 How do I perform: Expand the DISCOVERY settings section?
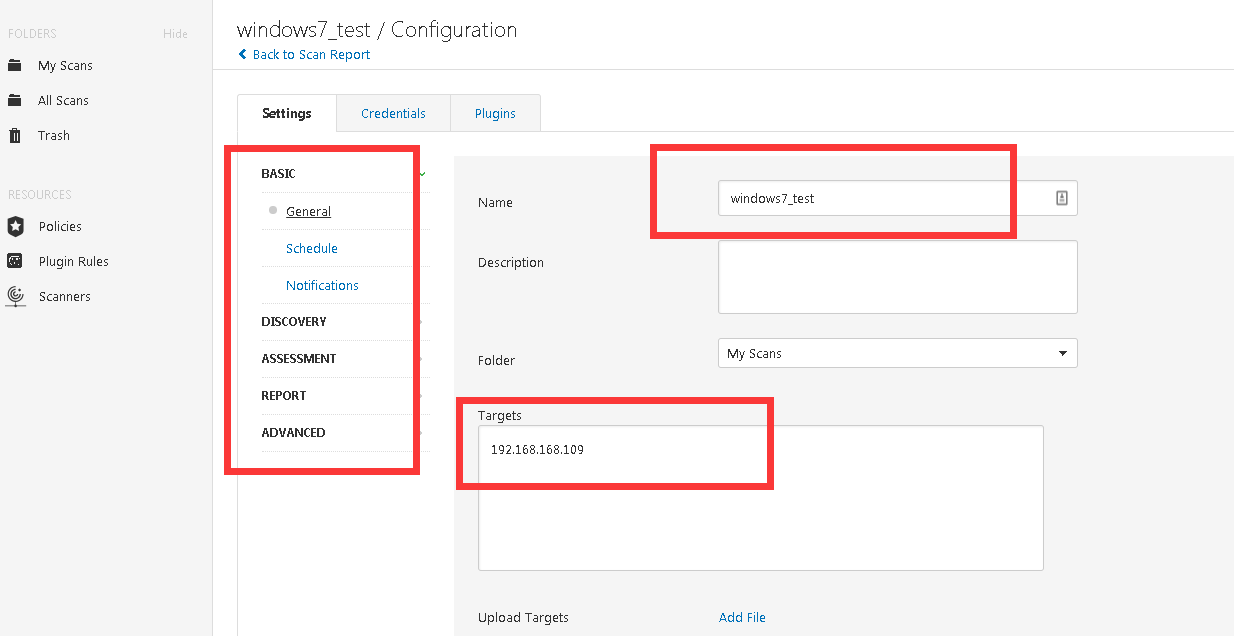click(294, 322)
